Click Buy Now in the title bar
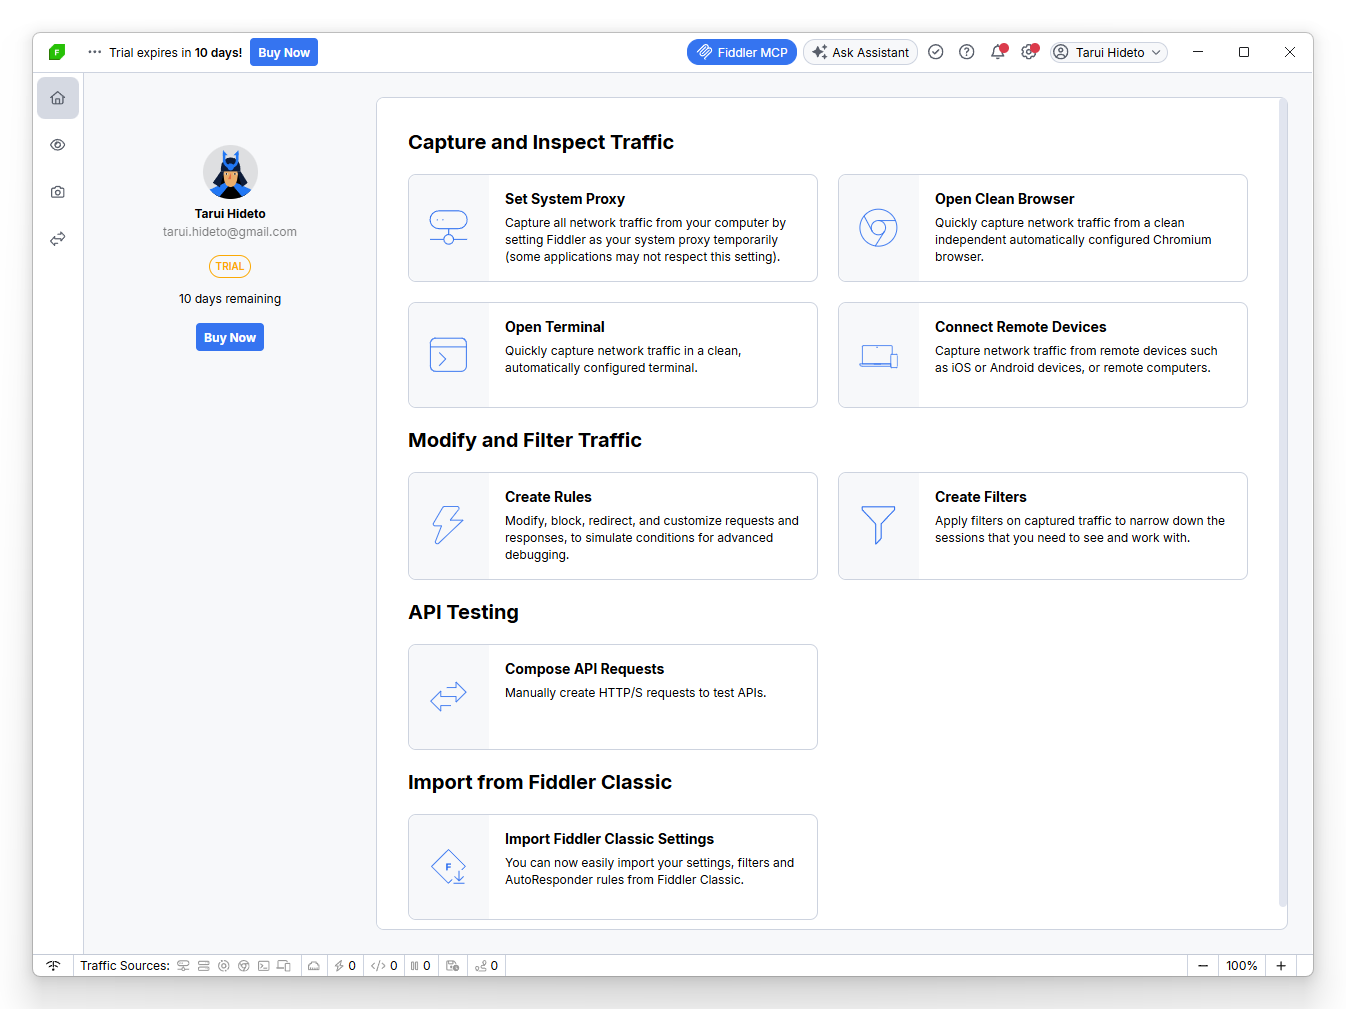The image size is (1346, 1009). pyautogui.click(x=284, y=53)
